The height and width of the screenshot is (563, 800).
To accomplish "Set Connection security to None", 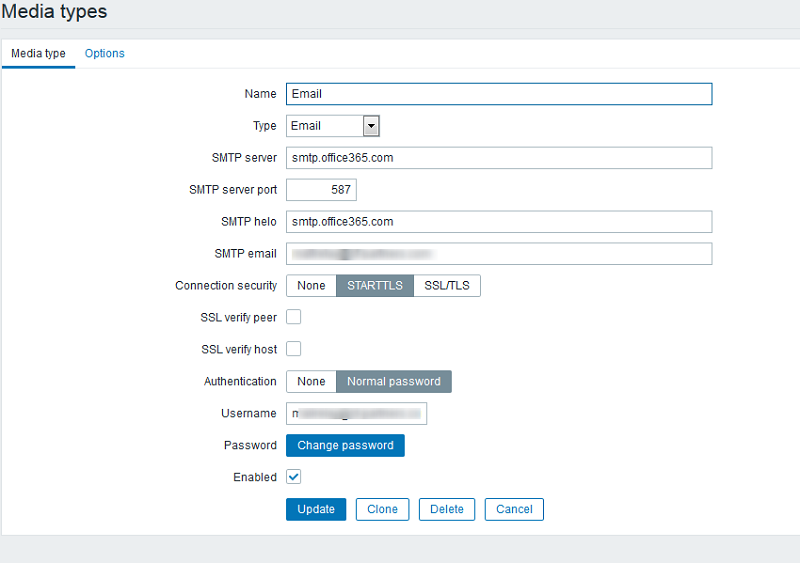I will tap(311, 286).
